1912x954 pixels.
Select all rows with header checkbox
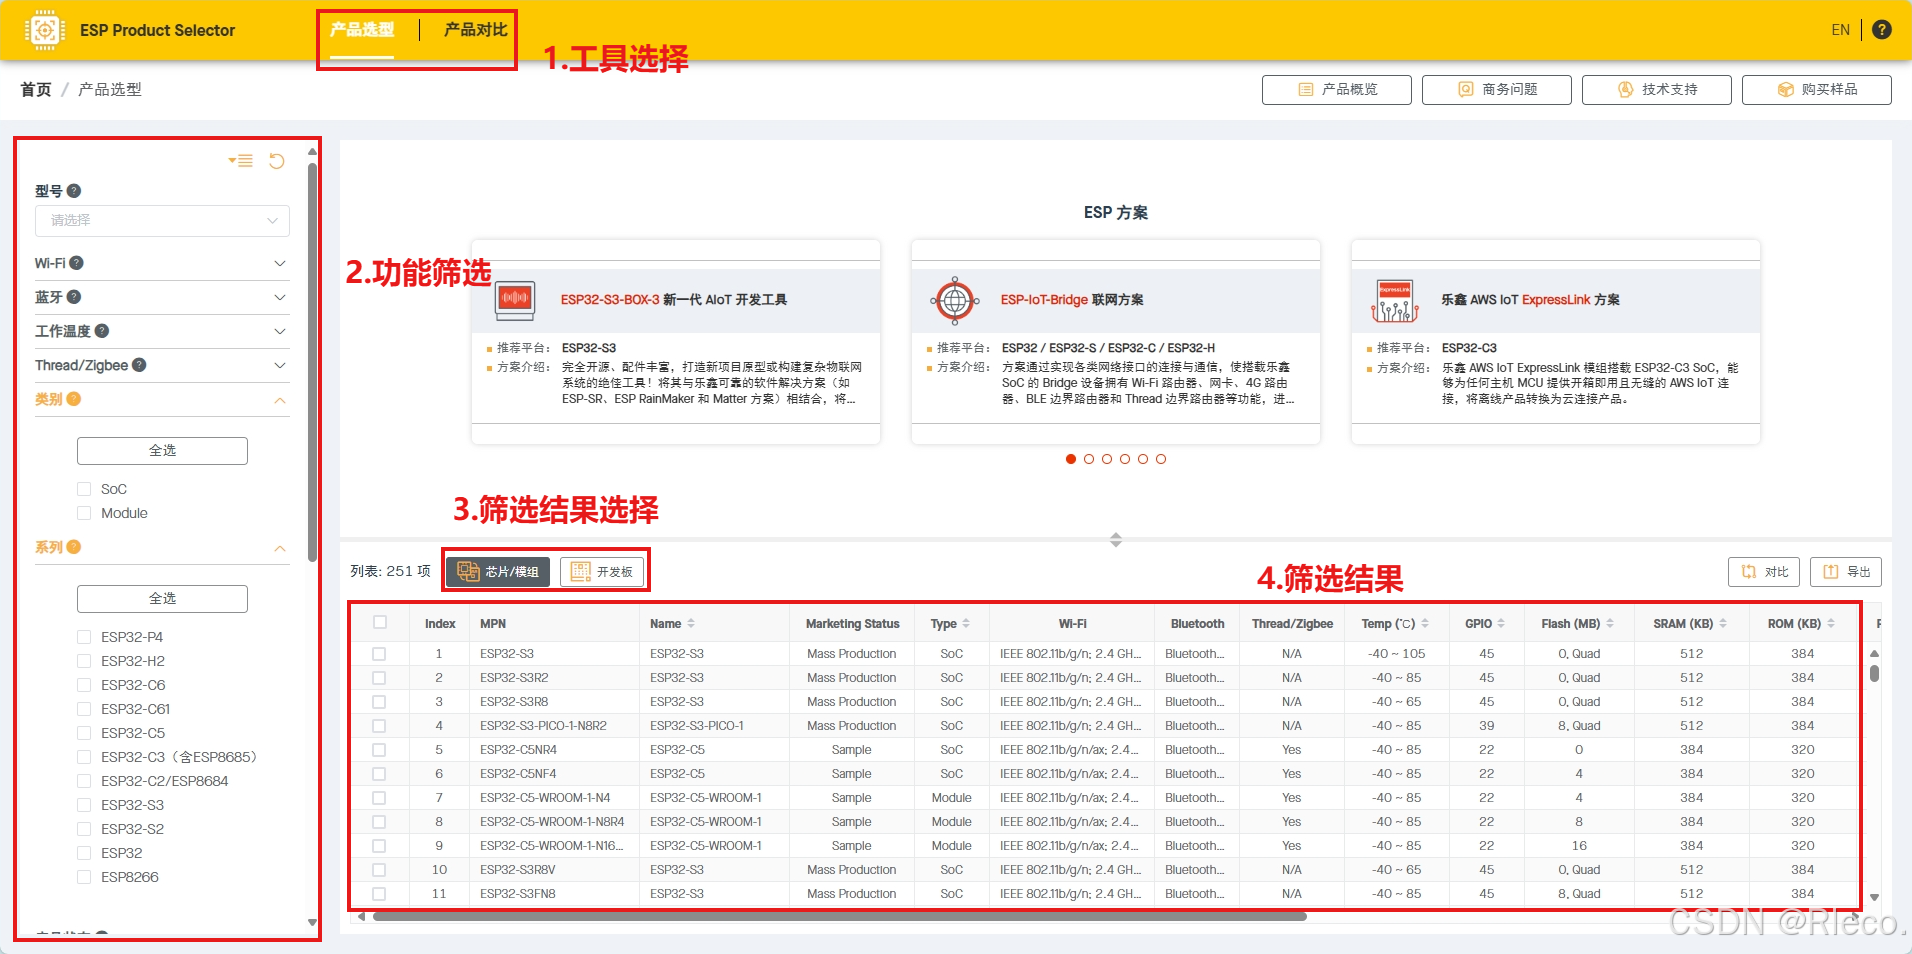pos(380,622)
